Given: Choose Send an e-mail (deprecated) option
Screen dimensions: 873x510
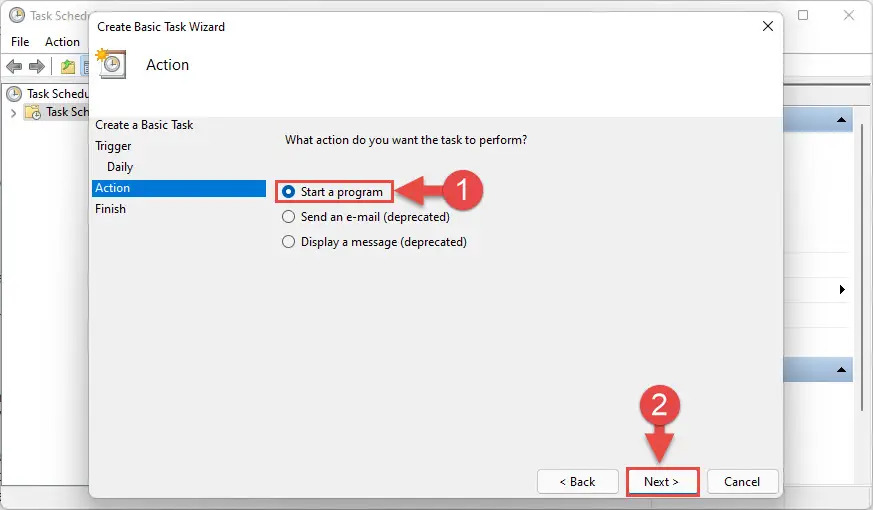Looking at the screenshot, I should [288, 217].
